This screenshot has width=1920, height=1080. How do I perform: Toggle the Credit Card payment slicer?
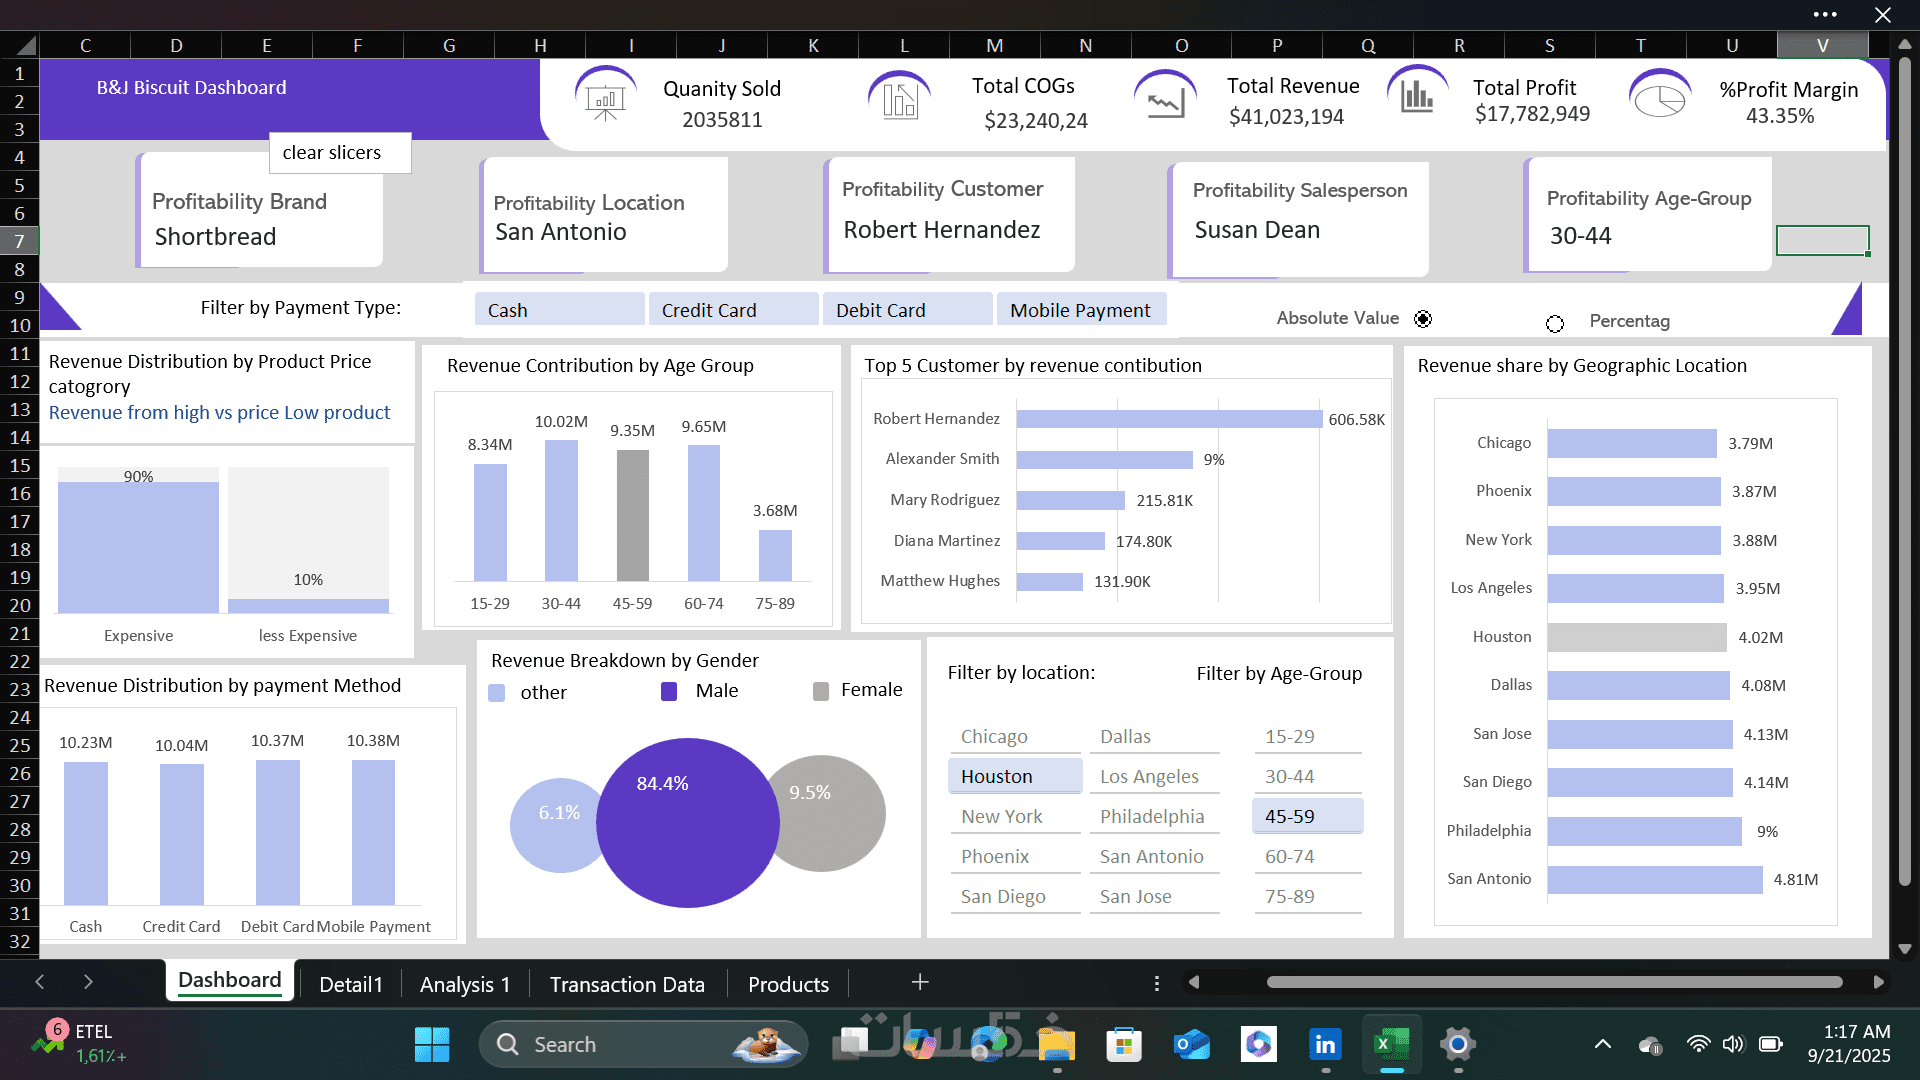733,310
